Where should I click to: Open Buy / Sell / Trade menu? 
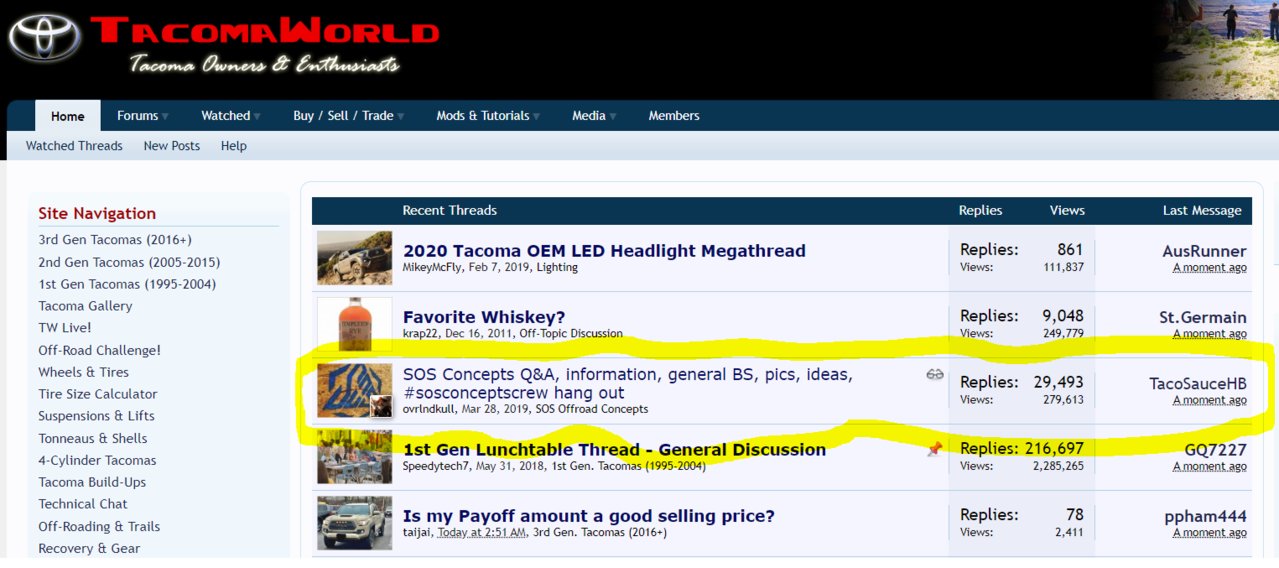343,116
